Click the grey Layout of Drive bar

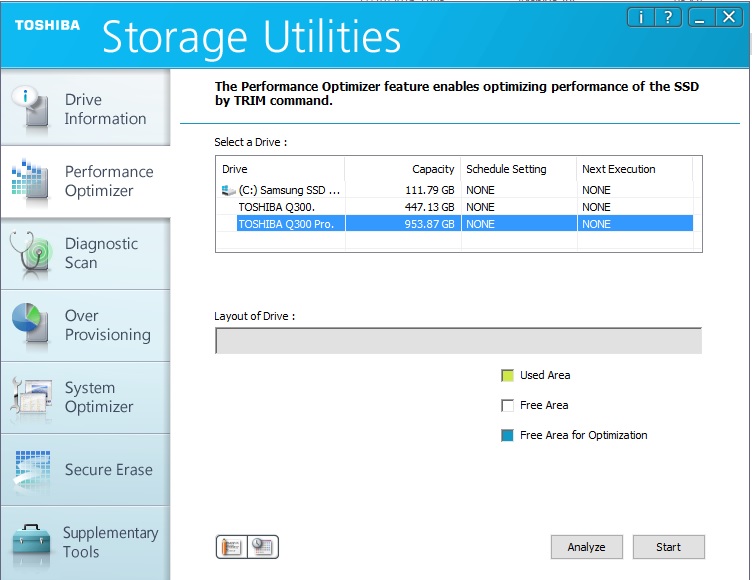coord(458,341)
